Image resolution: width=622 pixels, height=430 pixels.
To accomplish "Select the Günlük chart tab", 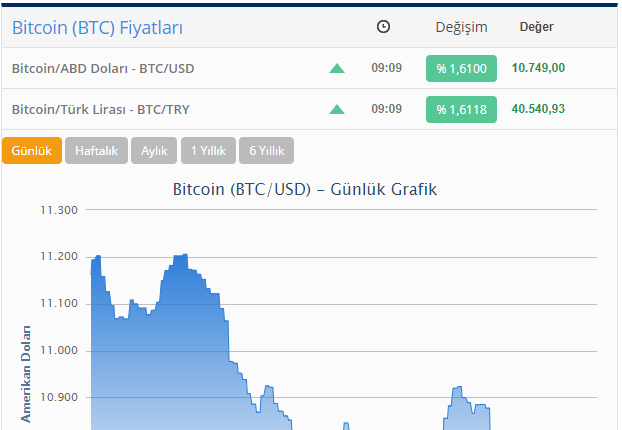I will coord(32,151).
